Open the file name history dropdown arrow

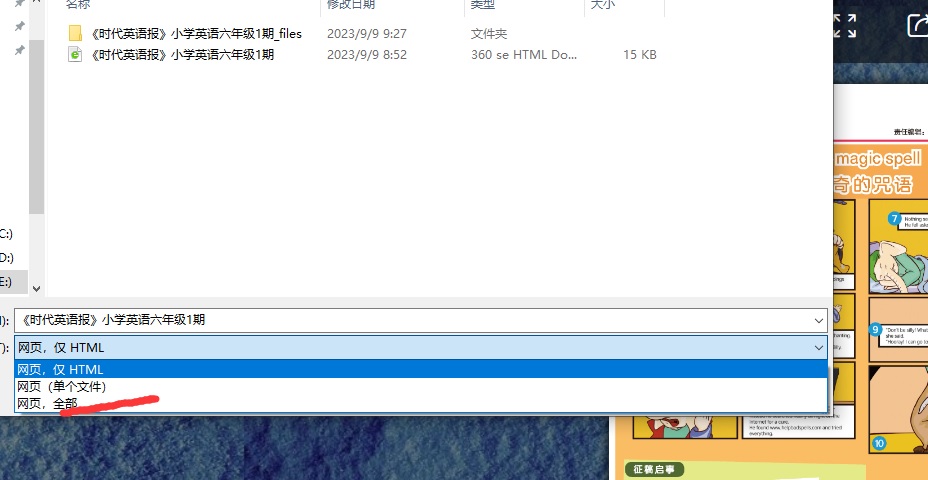click(819, 320)
